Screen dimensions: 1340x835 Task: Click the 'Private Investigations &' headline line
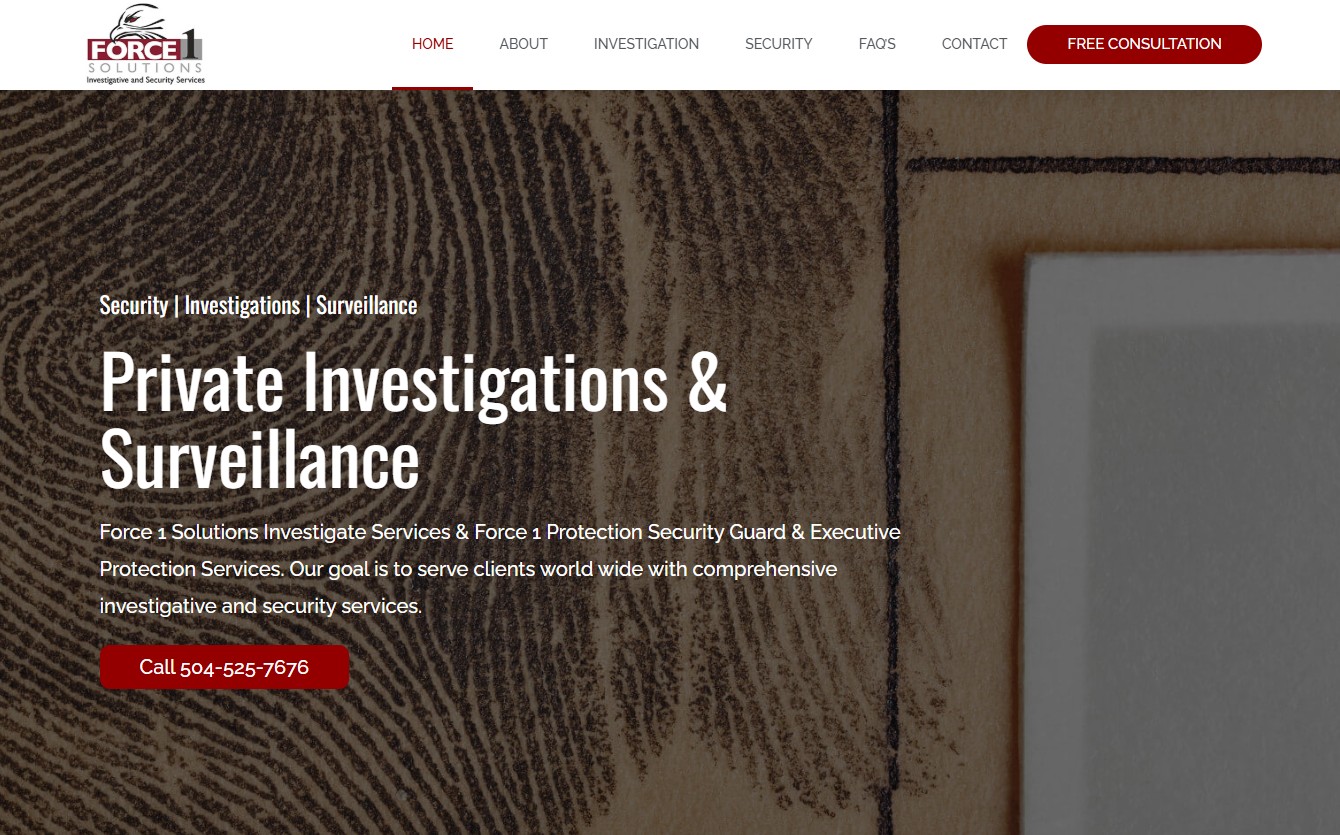(414, 382)
